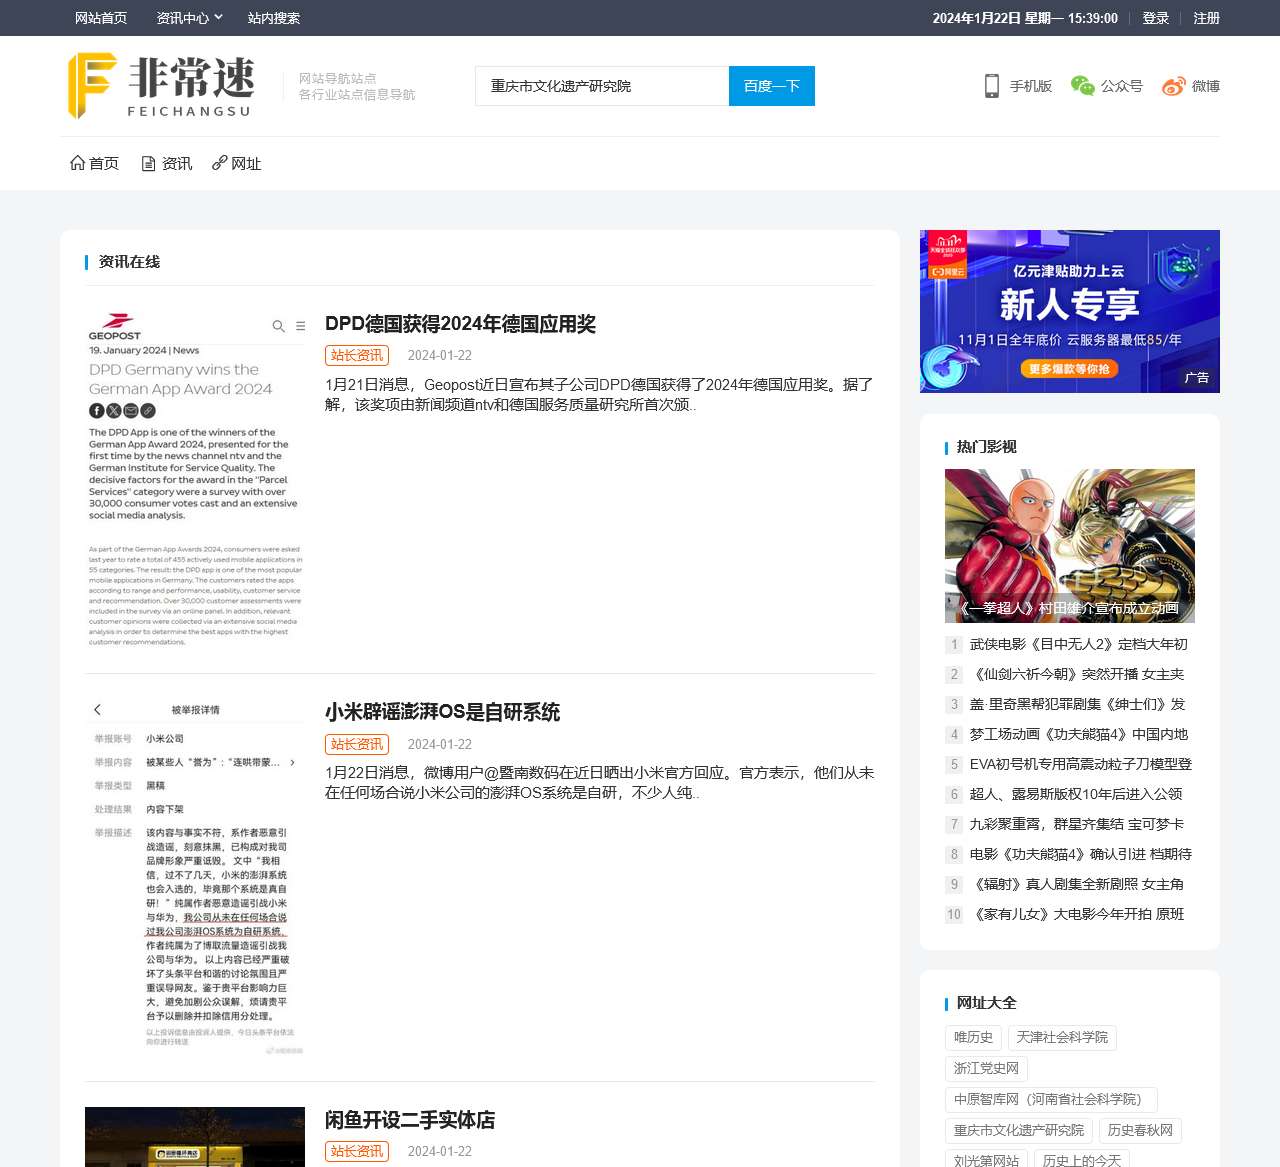Select the 首页 home icon in the navigation

tap(77, 162)
